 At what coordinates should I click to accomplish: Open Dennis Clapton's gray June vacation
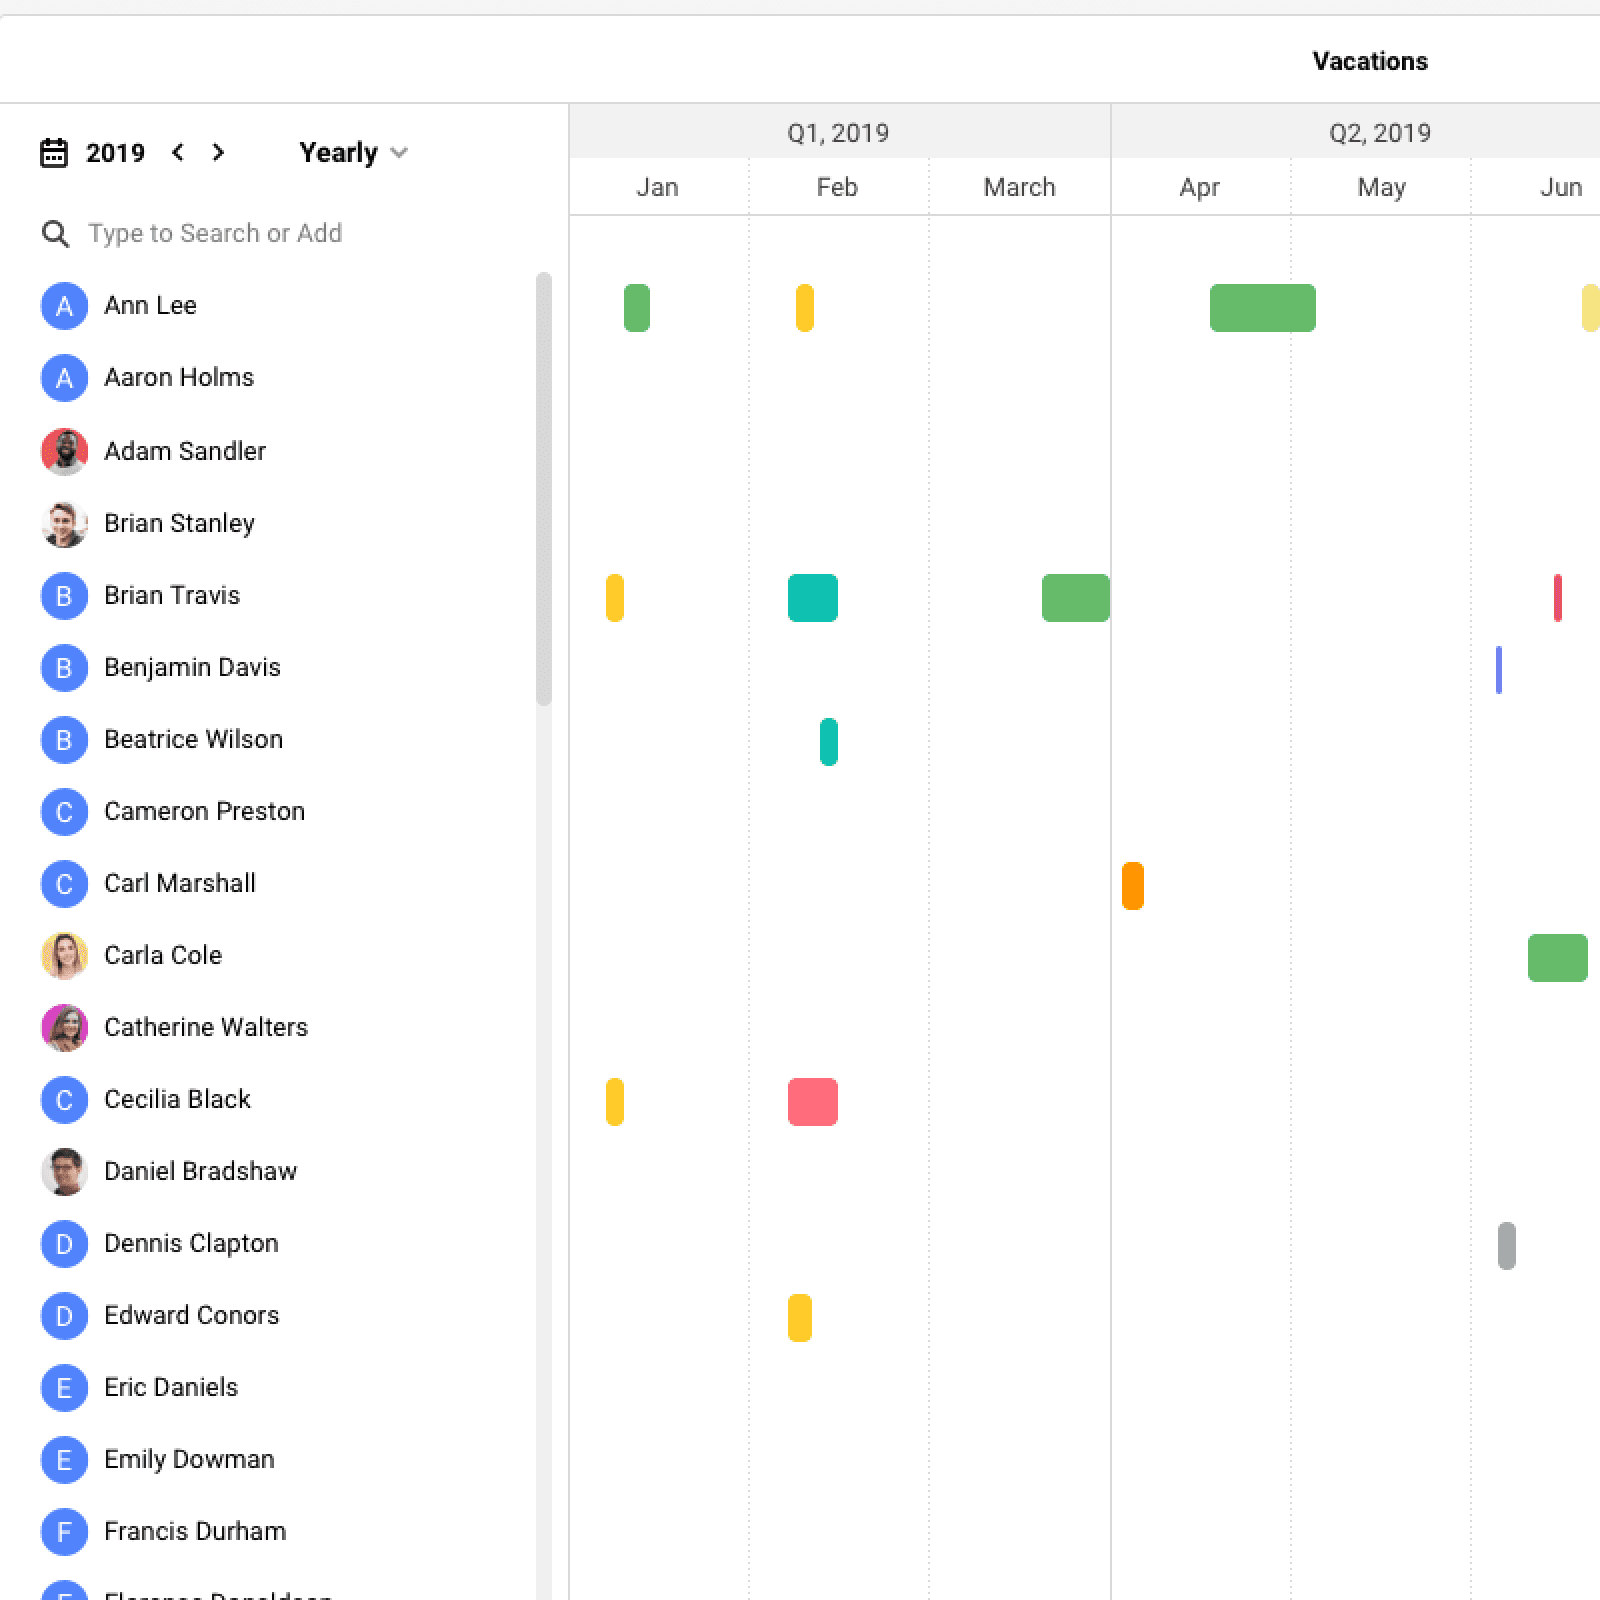coord(1507,1246)
